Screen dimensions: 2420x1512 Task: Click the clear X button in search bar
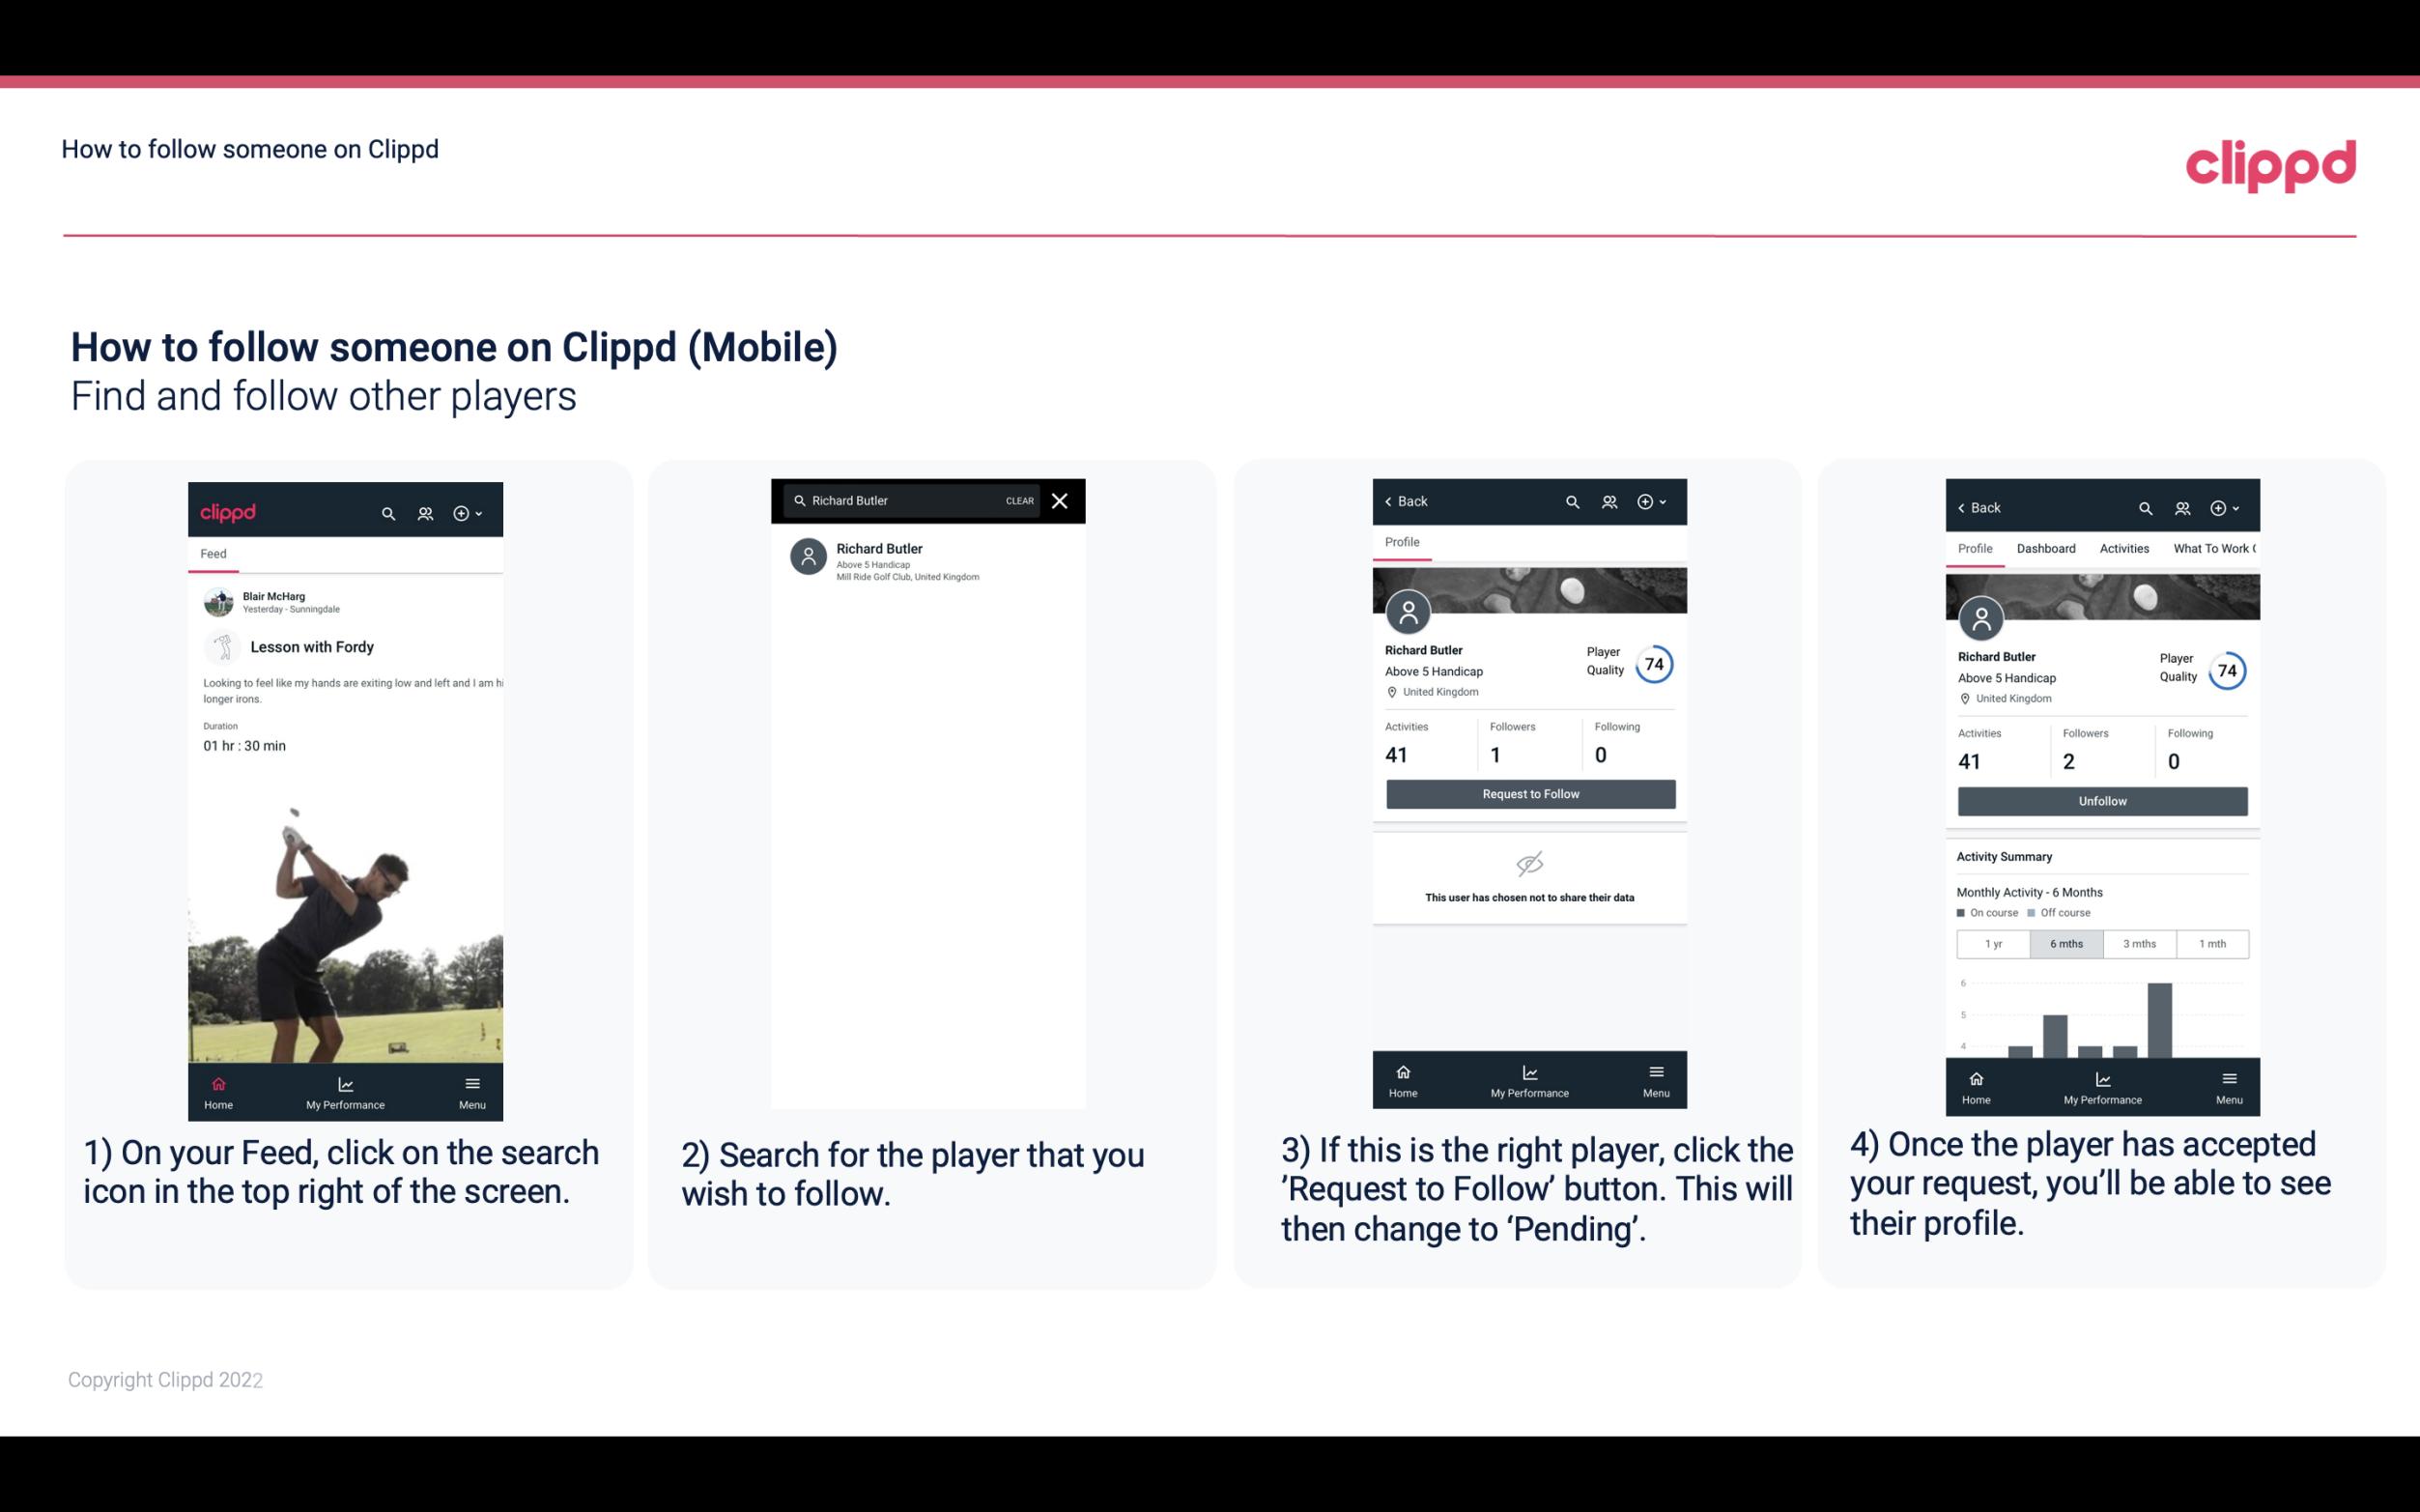1059,499
